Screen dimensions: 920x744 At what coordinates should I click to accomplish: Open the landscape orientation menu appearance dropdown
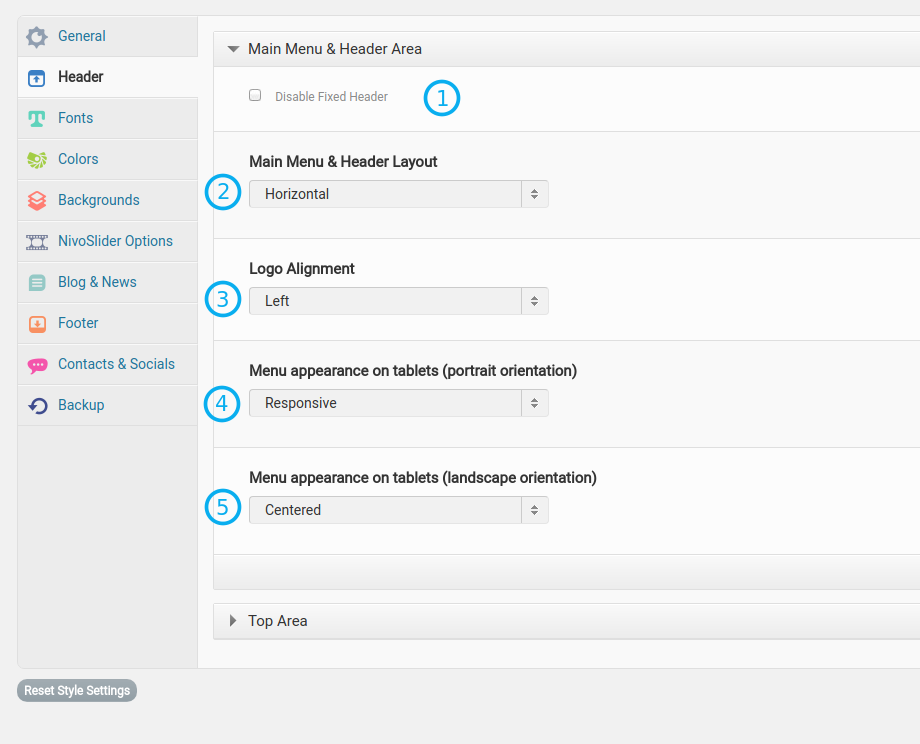click(x=398, y=510)
